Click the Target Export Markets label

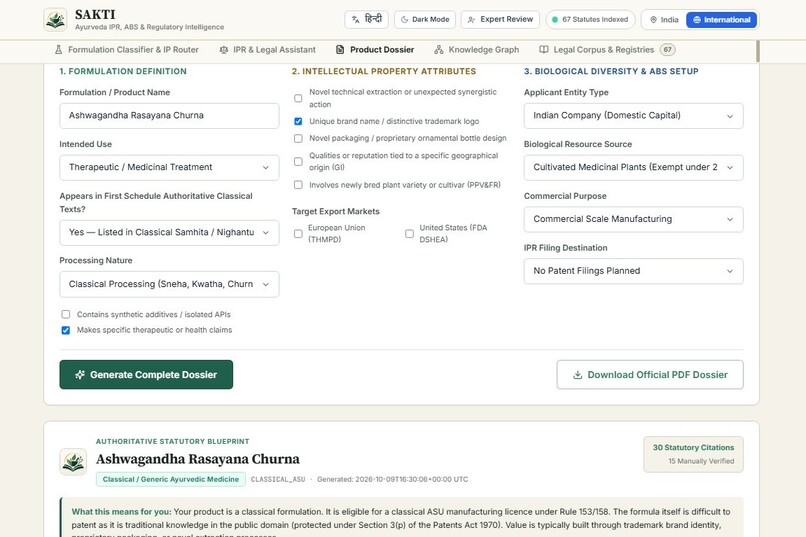click(x=336, y=211)
